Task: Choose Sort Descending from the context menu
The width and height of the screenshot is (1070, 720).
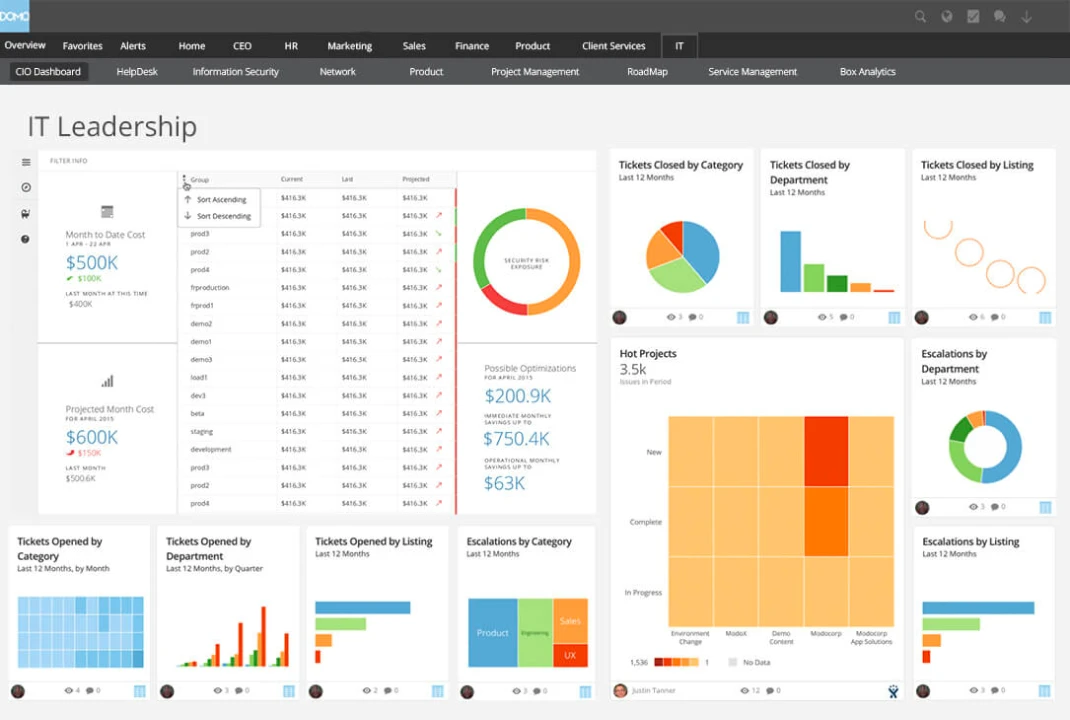Action: tap(218, 216)
